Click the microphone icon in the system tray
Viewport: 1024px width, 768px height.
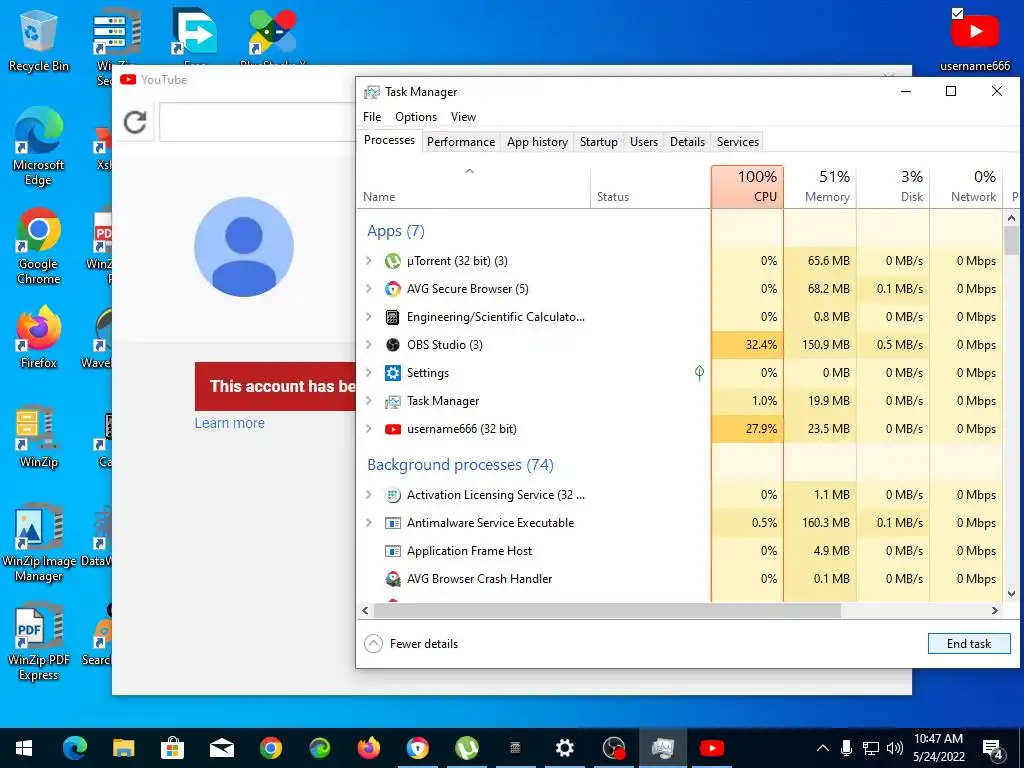point(846,748)
